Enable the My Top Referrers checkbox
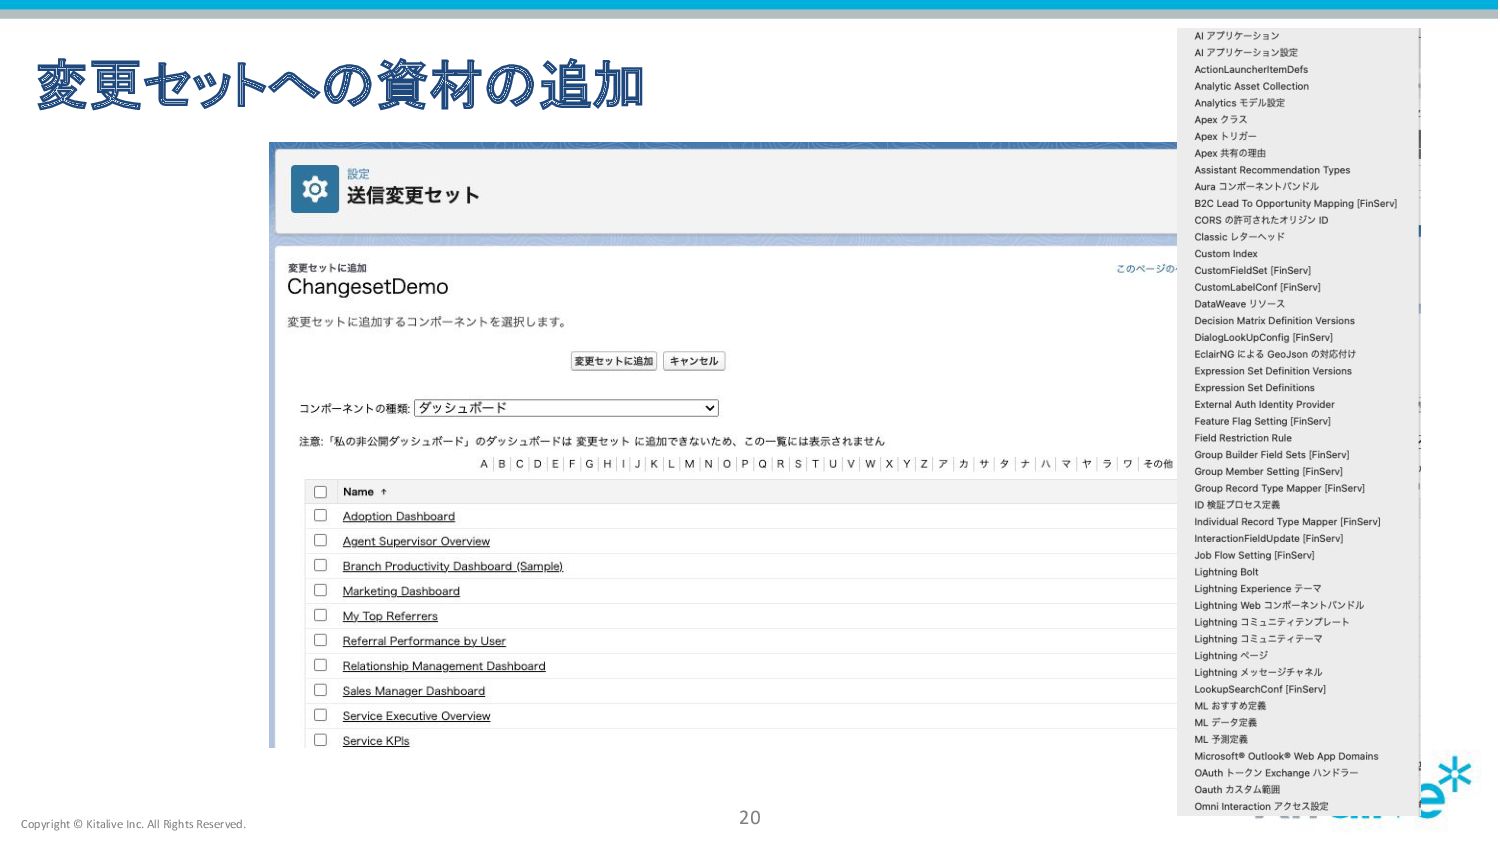 (x=320, y=616)
